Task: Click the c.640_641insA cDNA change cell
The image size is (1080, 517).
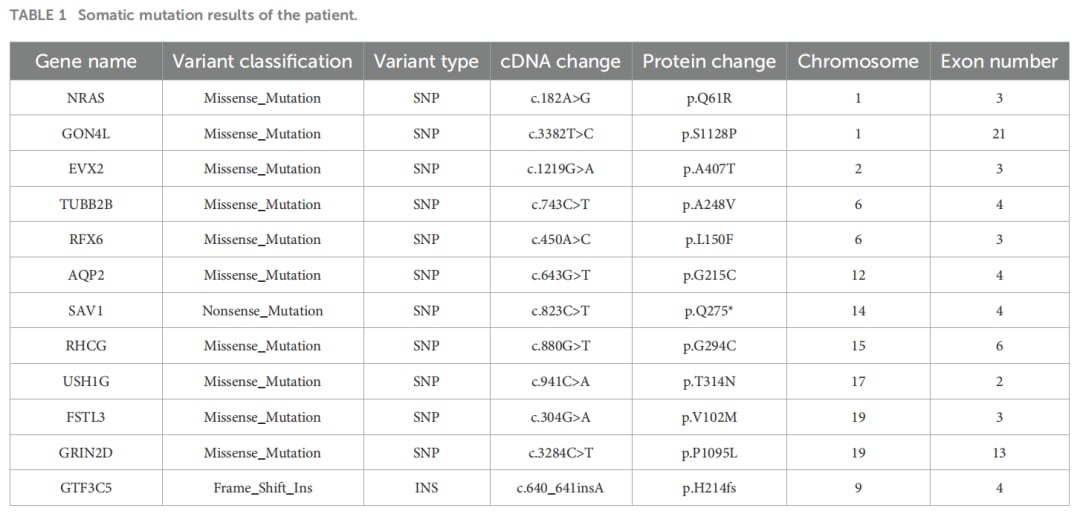Action: pos(560,488)
